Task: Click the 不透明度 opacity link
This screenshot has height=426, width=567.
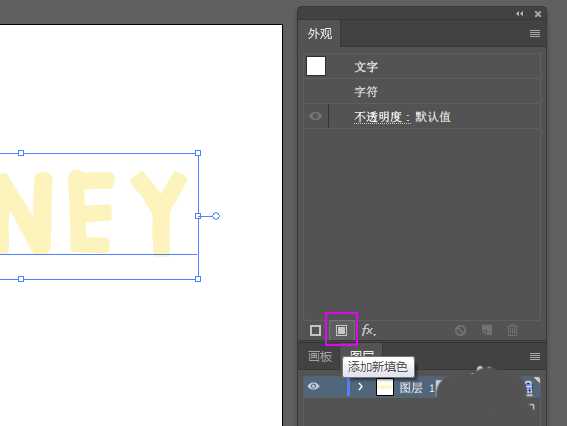Action: (382, 116)
